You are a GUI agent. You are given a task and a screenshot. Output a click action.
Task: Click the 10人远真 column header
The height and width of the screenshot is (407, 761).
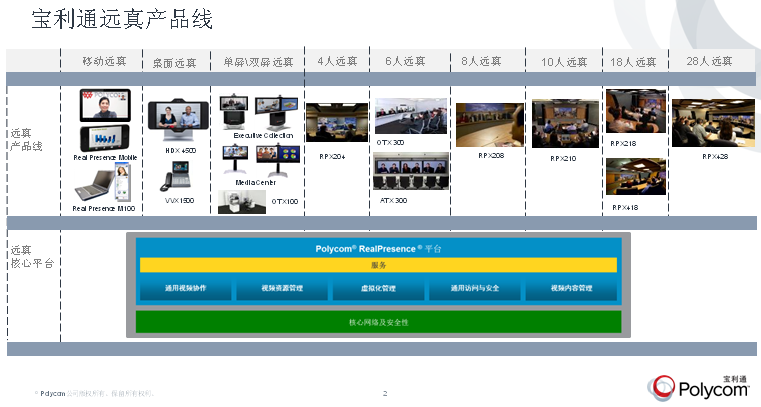pyautogui.click(x=564, y=62)
